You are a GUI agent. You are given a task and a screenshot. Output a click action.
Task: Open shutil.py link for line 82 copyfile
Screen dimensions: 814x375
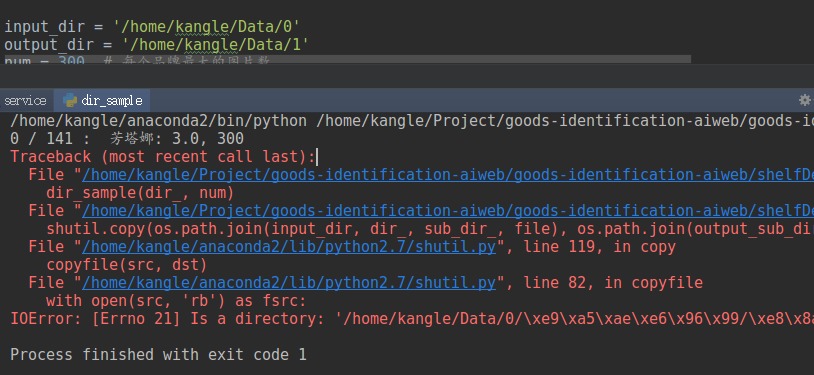[x=289, y=283]
